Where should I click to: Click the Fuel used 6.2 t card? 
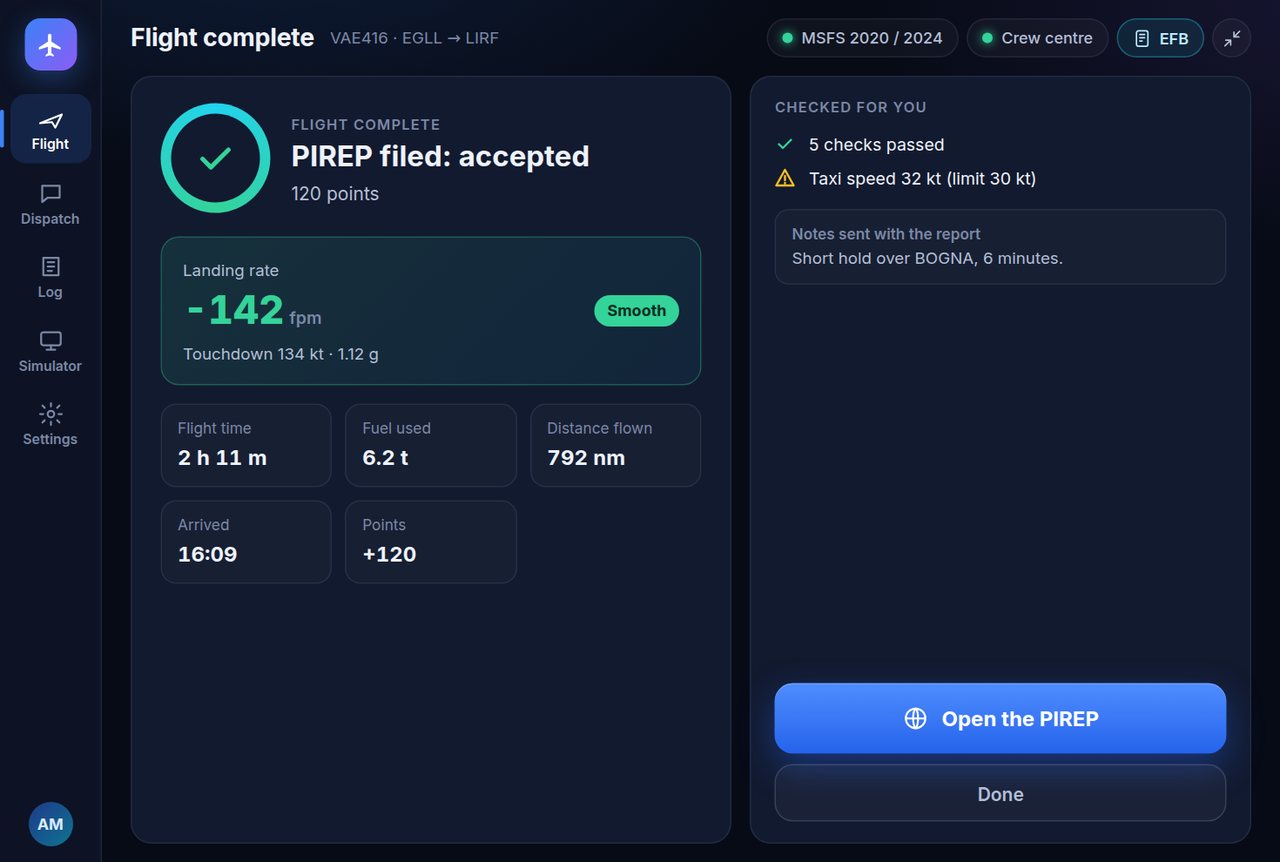[x=431, y=445]
